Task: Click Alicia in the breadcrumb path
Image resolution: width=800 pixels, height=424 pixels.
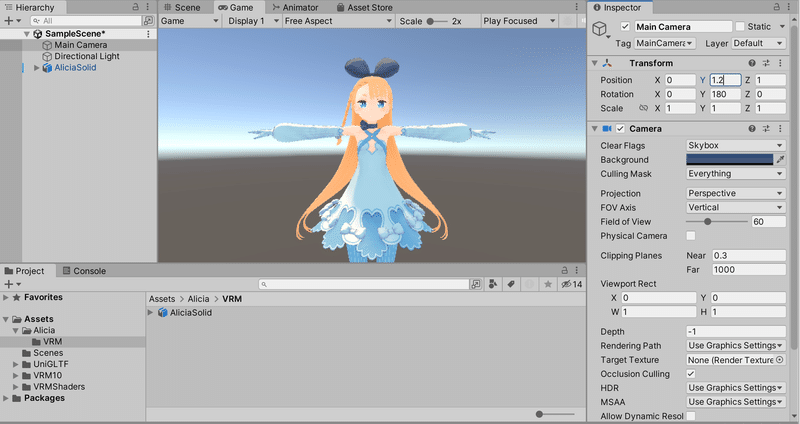Action: 198,299
